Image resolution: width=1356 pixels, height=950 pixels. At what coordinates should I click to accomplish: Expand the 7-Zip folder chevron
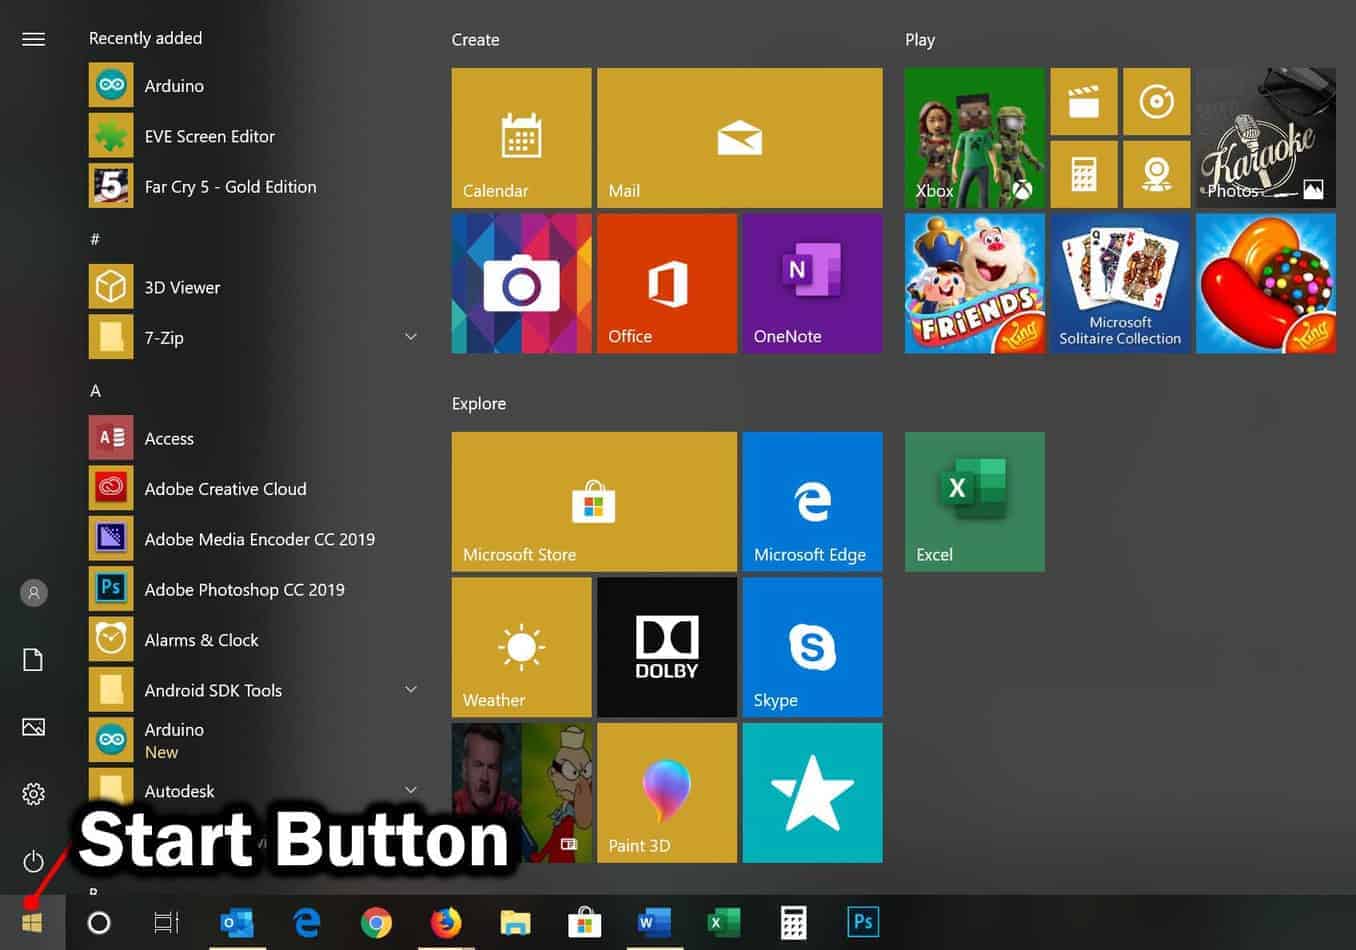(410, 337)
